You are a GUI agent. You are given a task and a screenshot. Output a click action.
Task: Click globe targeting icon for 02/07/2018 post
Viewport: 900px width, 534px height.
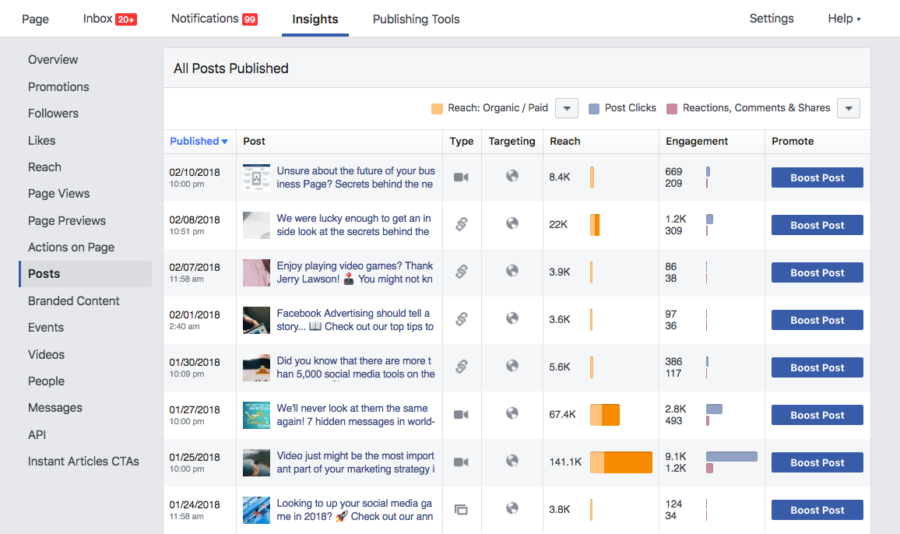(x=512, y=270)
